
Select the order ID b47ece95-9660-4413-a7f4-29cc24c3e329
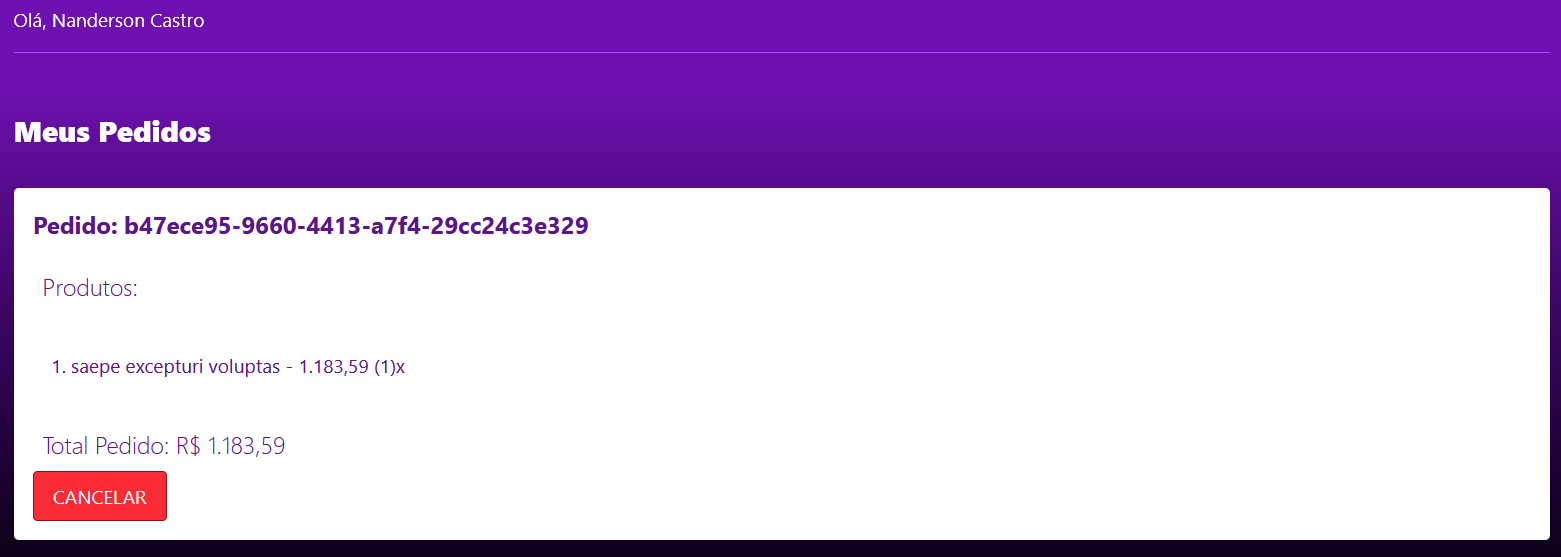(x=356, y=226)
